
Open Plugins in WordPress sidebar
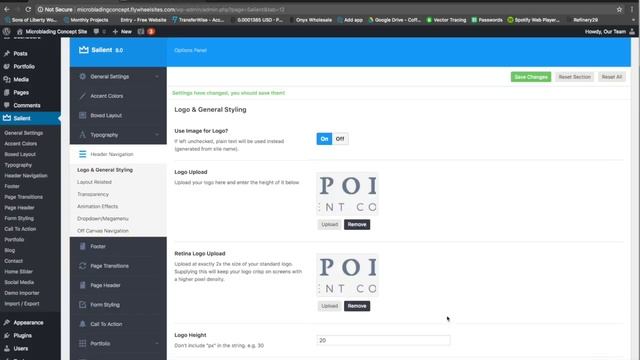(x=22, y=336)
